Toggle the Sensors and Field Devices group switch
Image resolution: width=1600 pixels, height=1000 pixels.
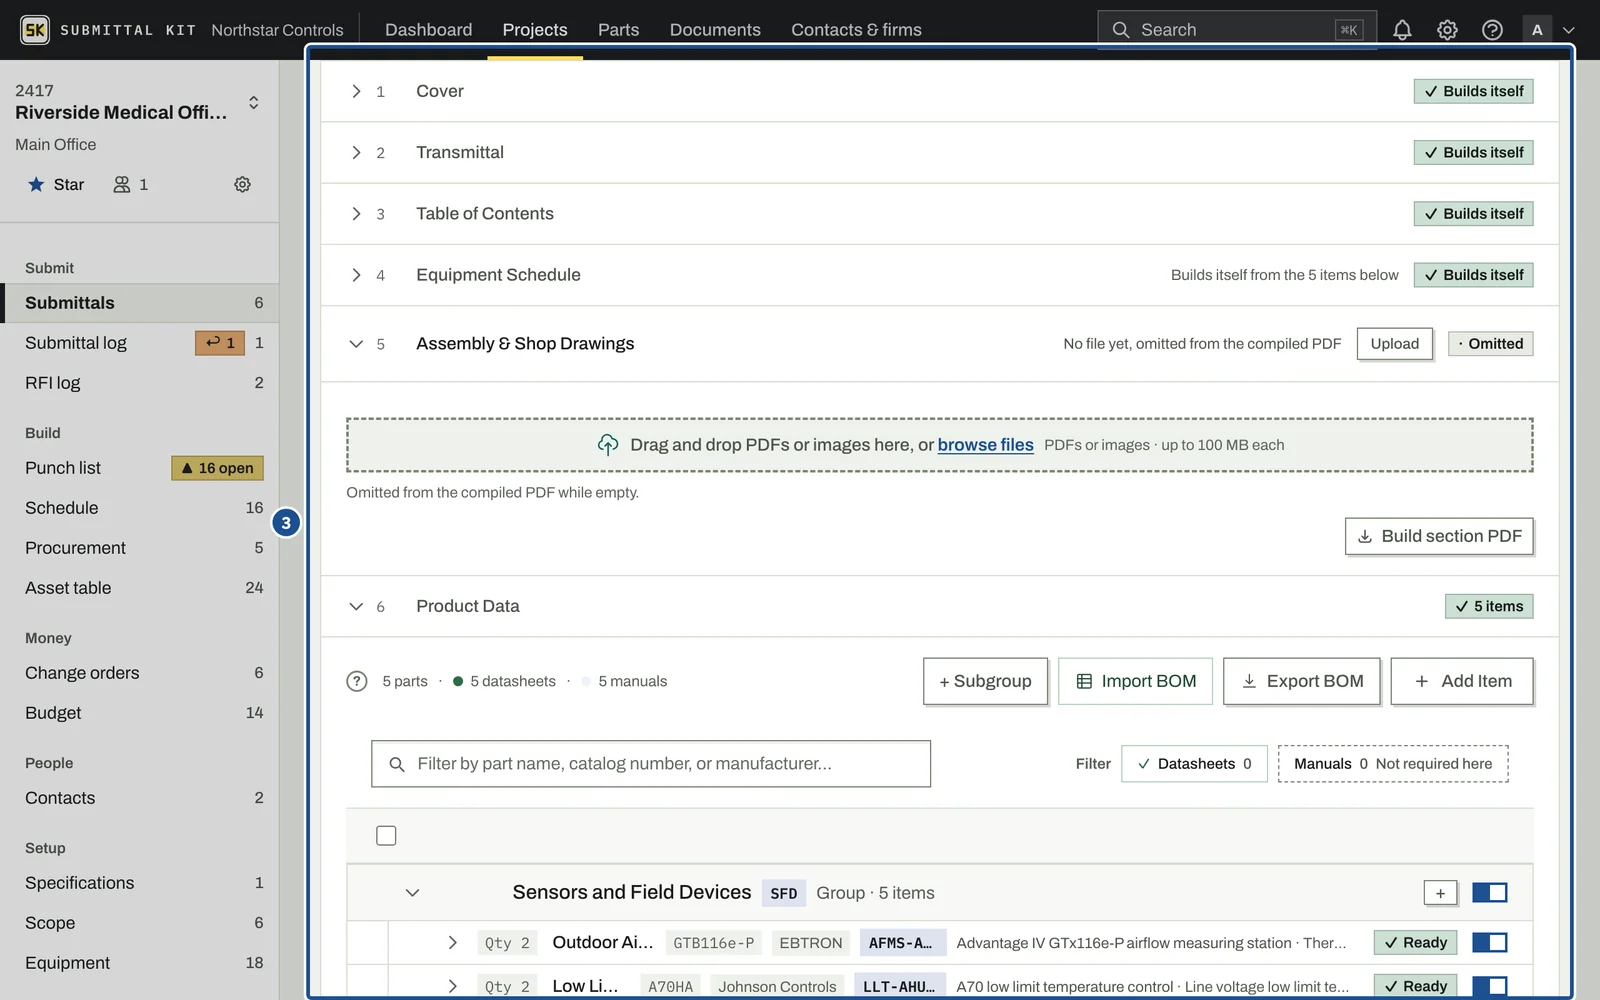click(1490, 892)
